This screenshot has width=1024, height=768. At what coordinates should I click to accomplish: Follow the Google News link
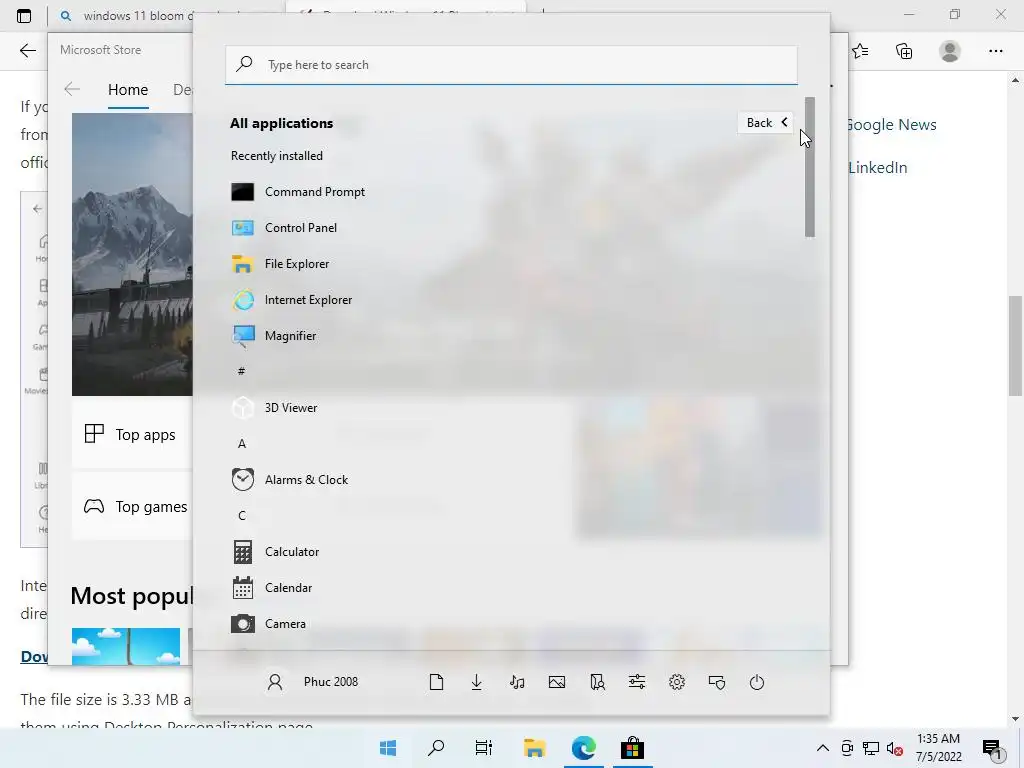coord(892,125)
